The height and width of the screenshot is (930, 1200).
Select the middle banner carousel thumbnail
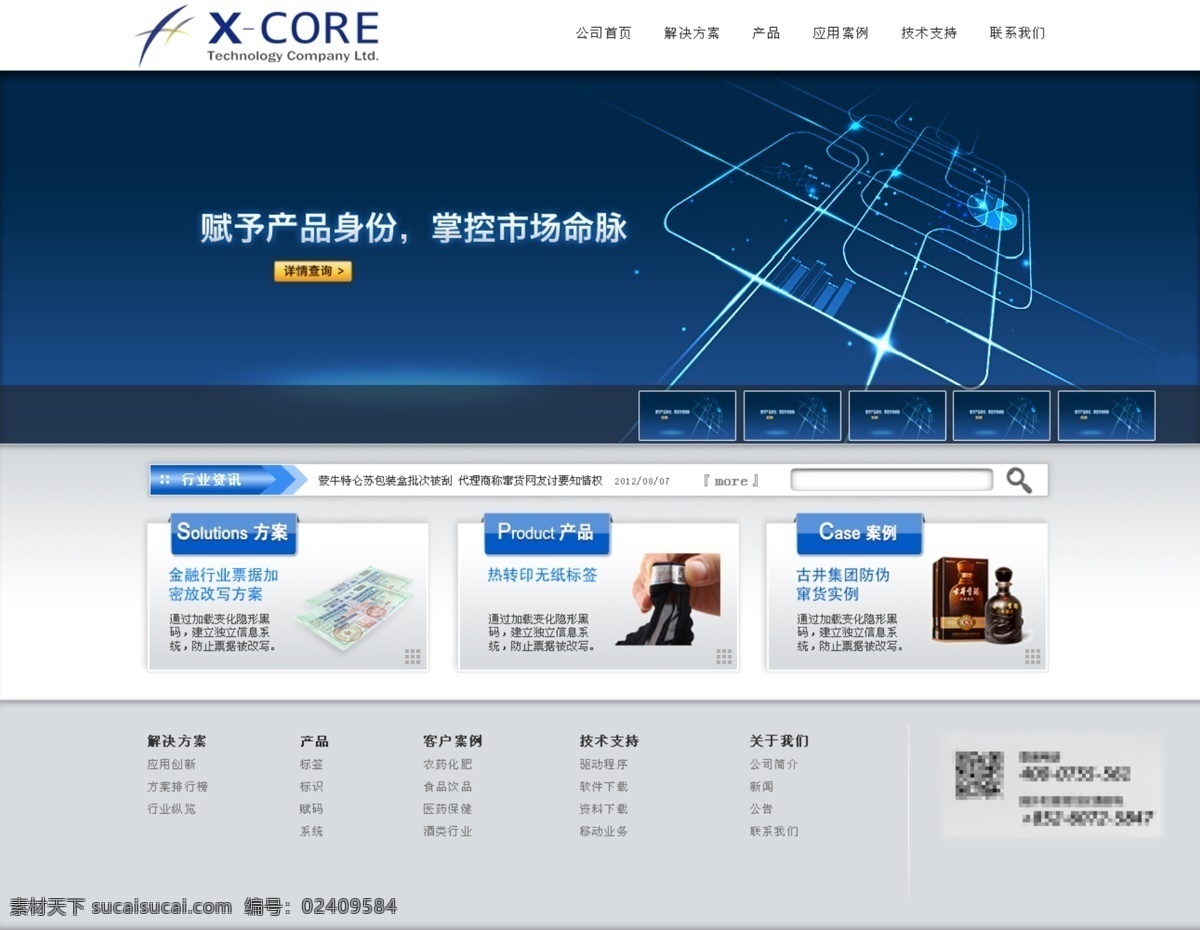897,416
